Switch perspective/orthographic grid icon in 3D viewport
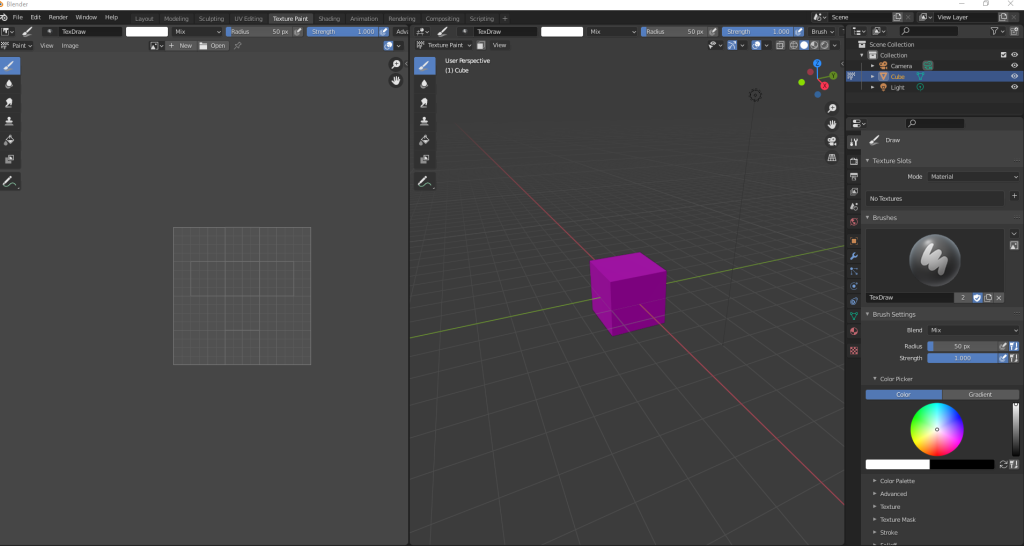 click(832, 157)
